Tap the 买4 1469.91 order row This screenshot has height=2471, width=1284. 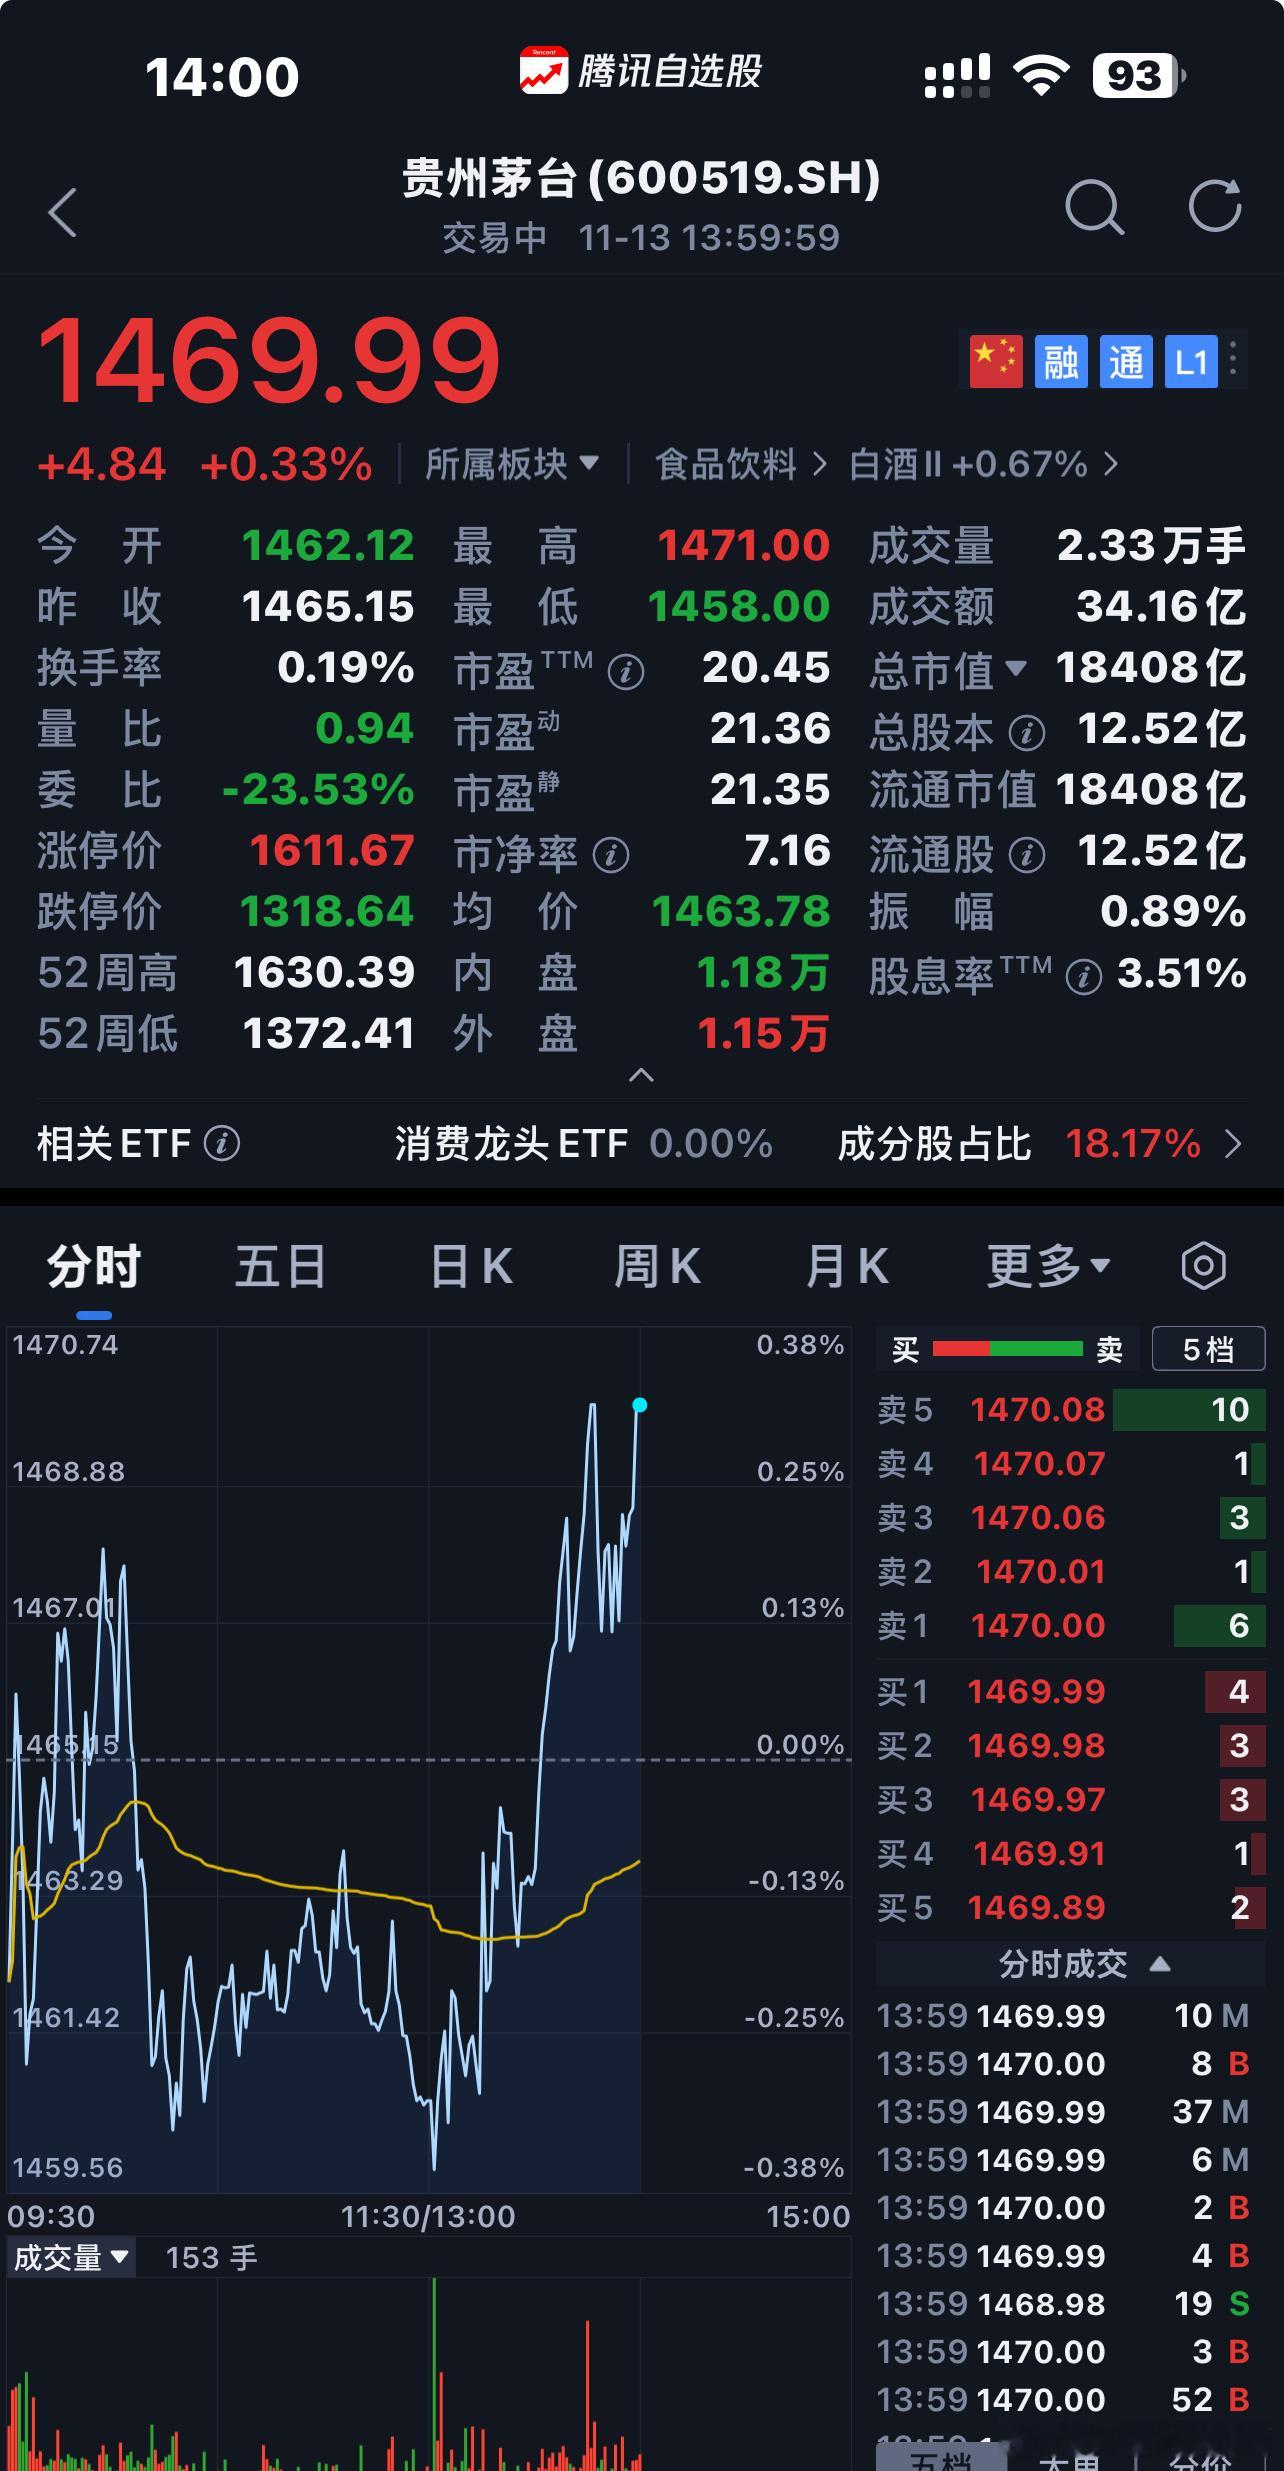pos(1071,1853)
